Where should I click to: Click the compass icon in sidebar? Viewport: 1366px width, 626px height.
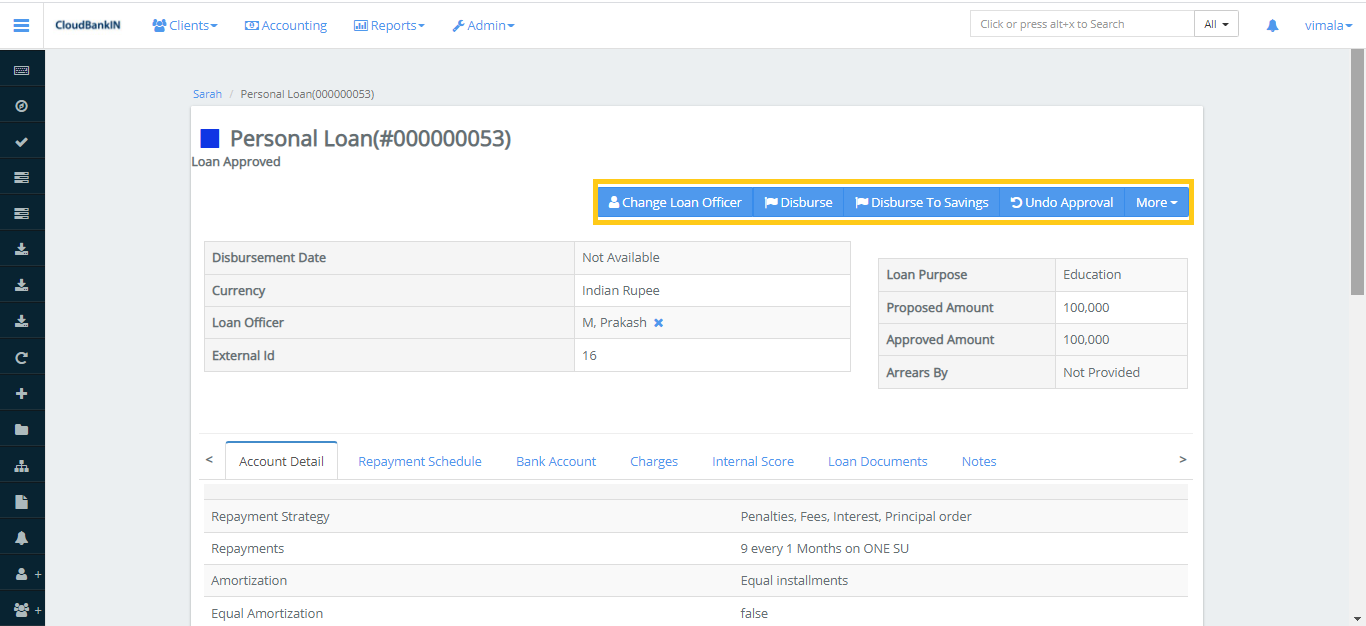pos(21,106)
